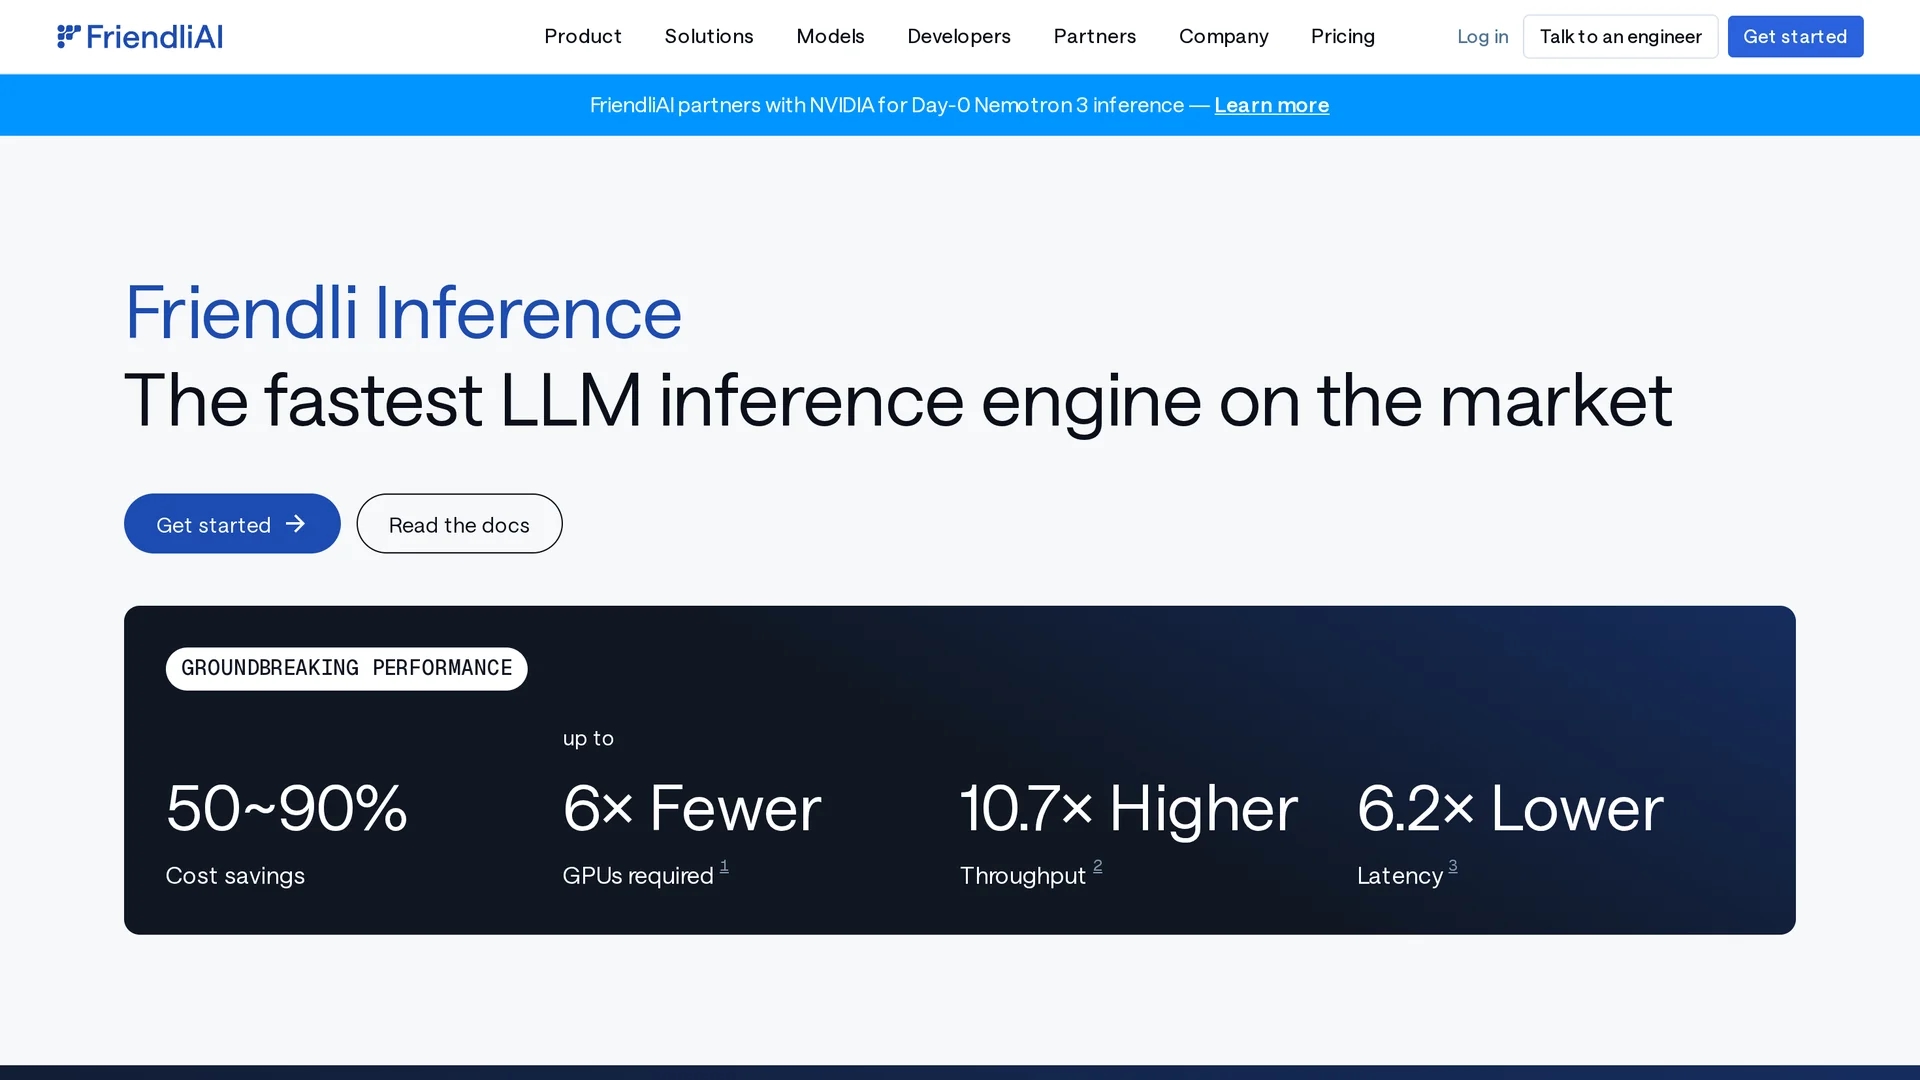Click the 50~90% cost savings figure
Screen dimensions: 1920x1080
click(287, 808)
